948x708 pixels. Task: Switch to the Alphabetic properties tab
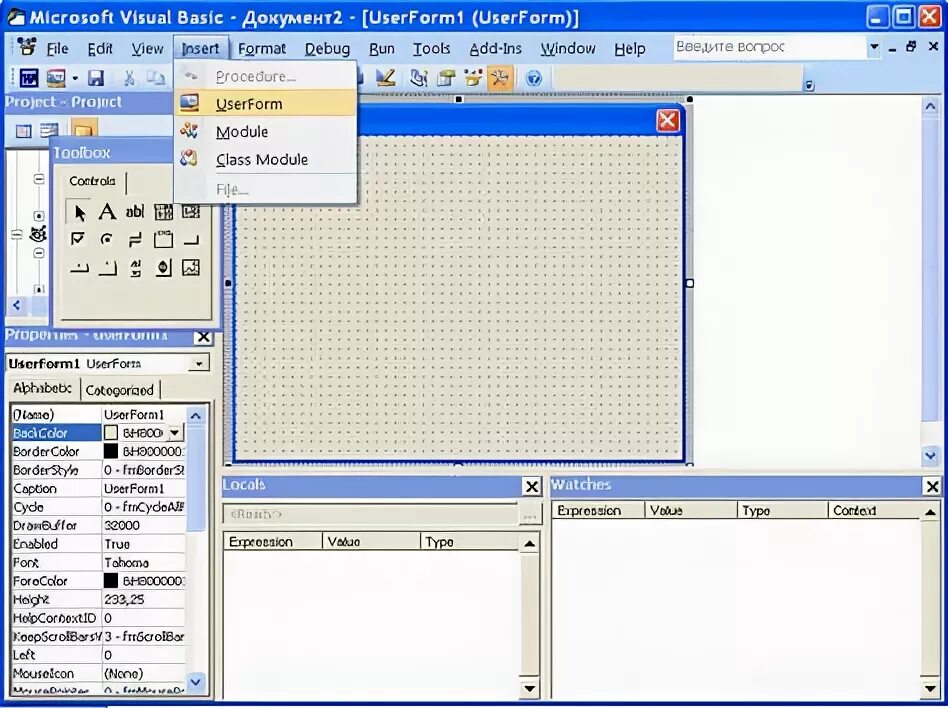43,388
